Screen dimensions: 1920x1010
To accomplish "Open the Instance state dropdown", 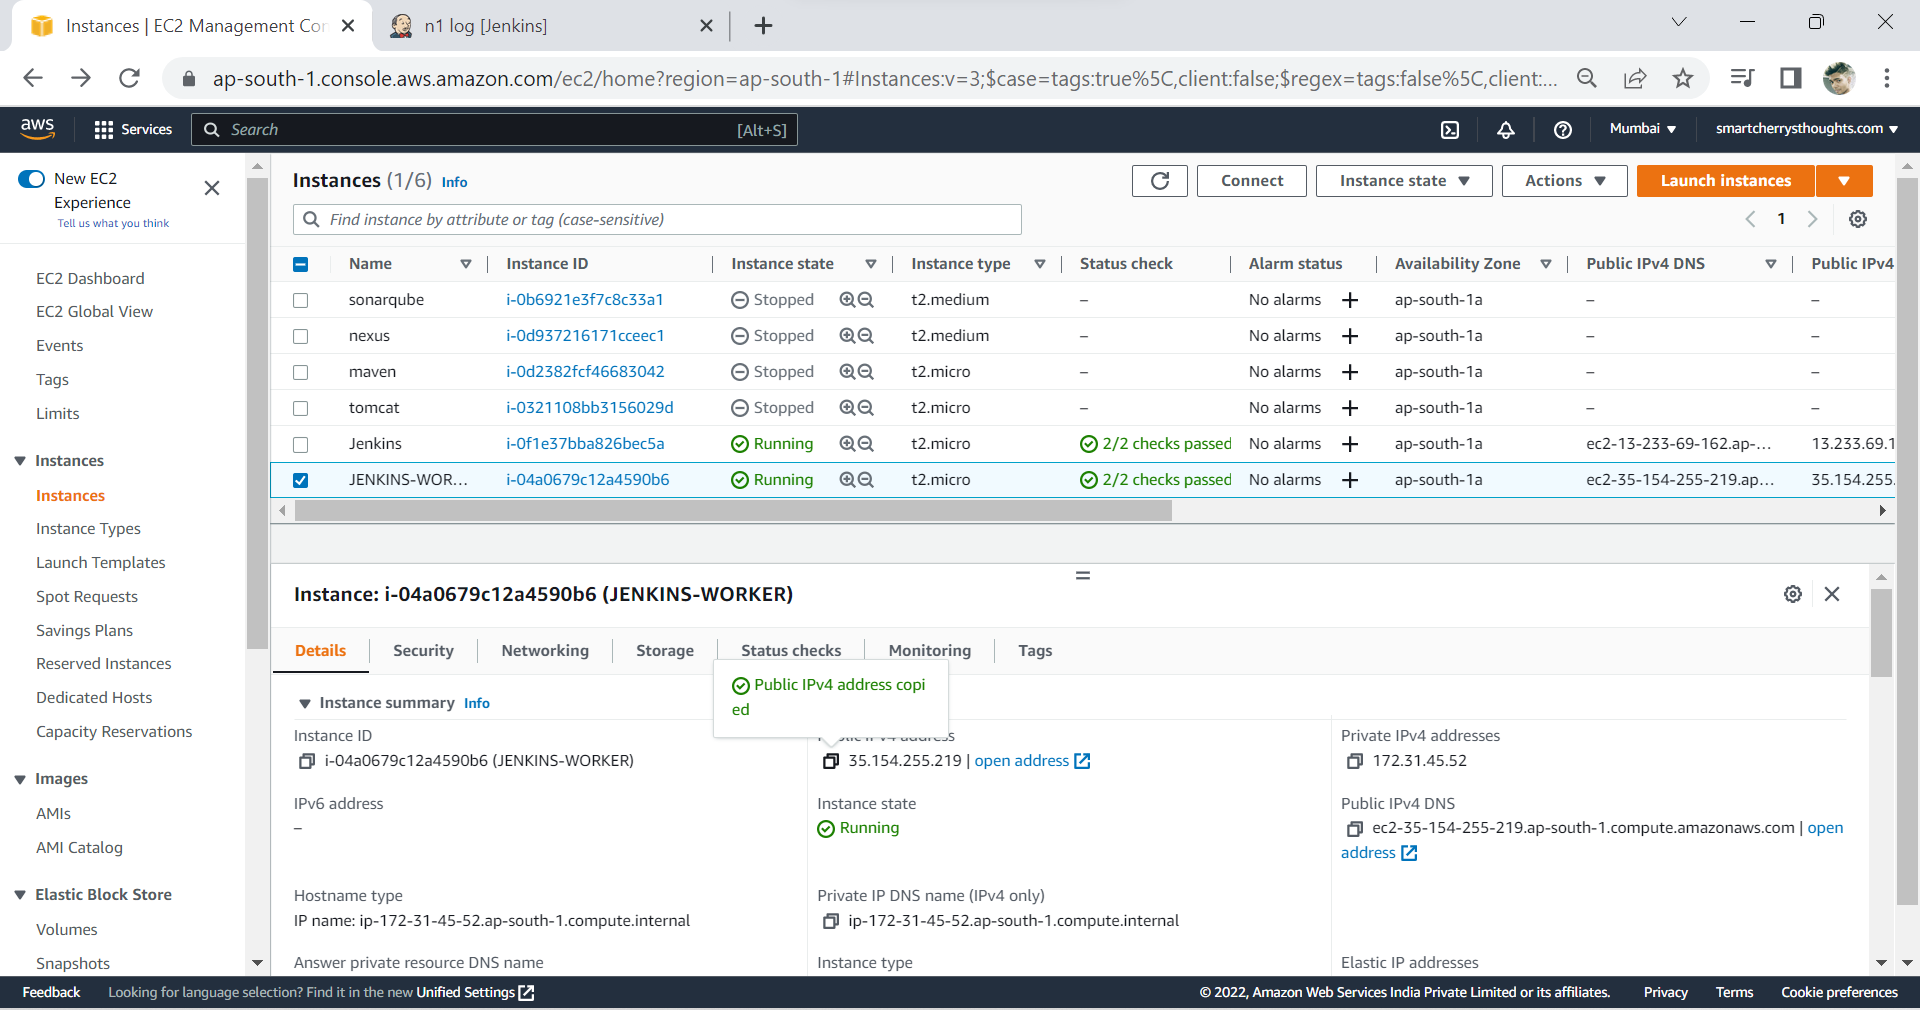I will pyautogui.click(x=1403, y=181).
